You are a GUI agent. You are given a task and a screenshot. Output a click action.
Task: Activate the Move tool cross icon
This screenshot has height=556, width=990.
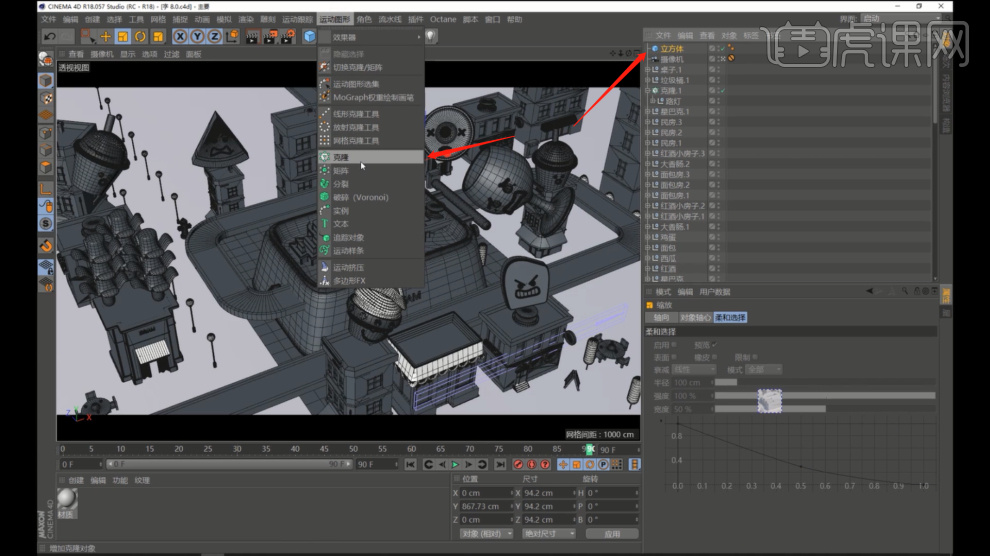point(105,37)
